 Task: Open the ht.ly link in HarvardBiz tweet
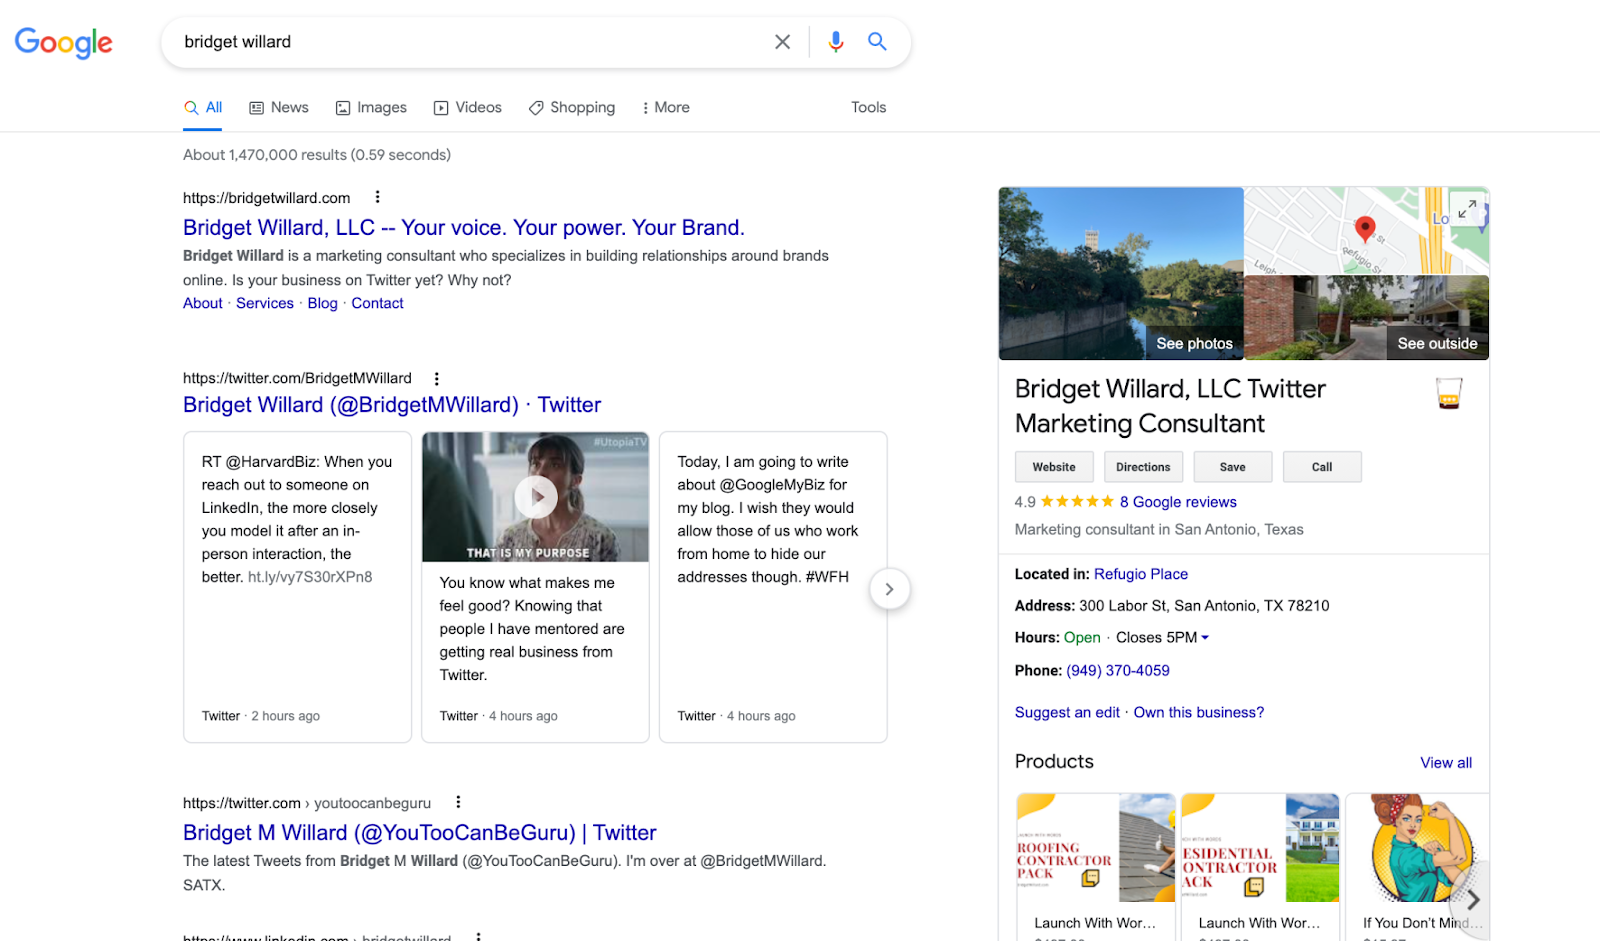pos(310,577)
